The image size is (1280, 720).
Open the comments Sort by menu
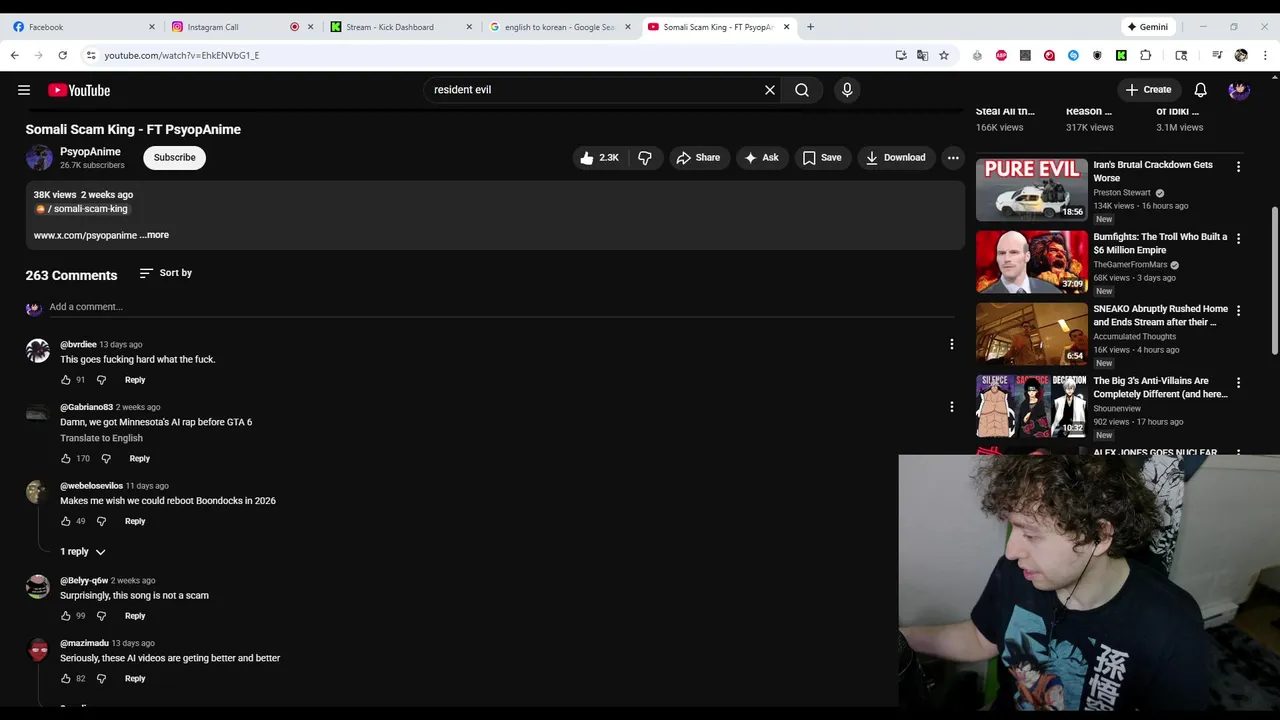click(166, 273)
